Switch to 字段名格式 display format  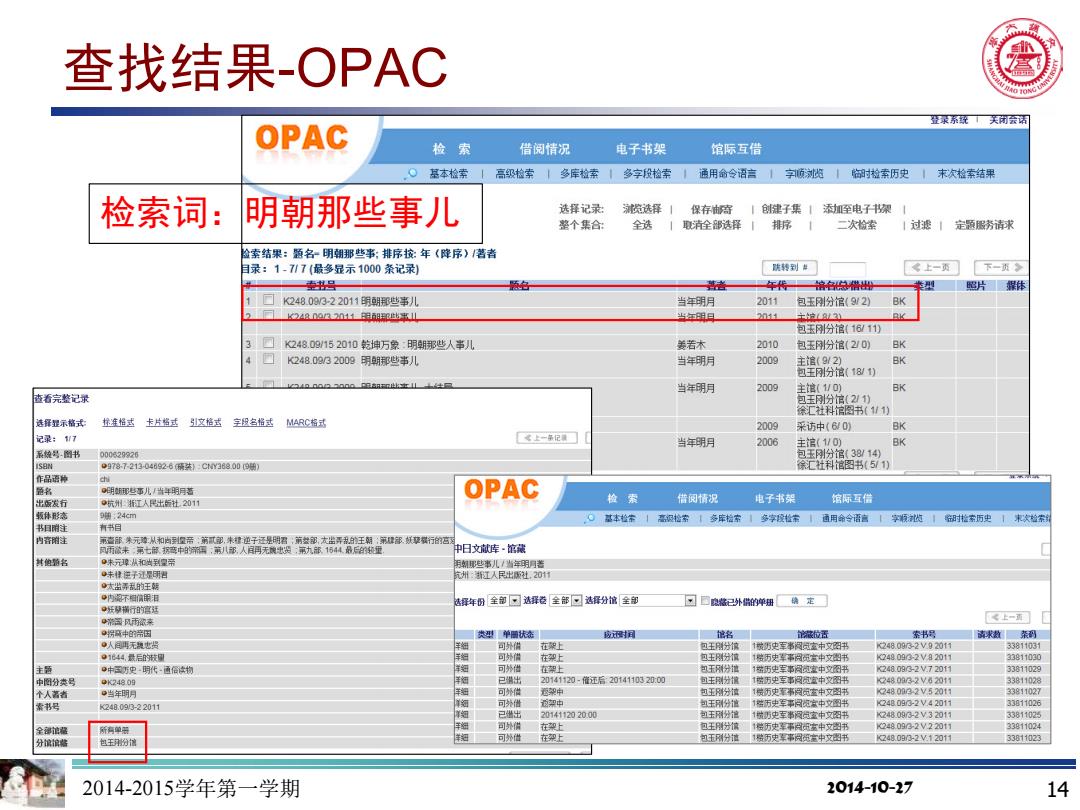253,422
